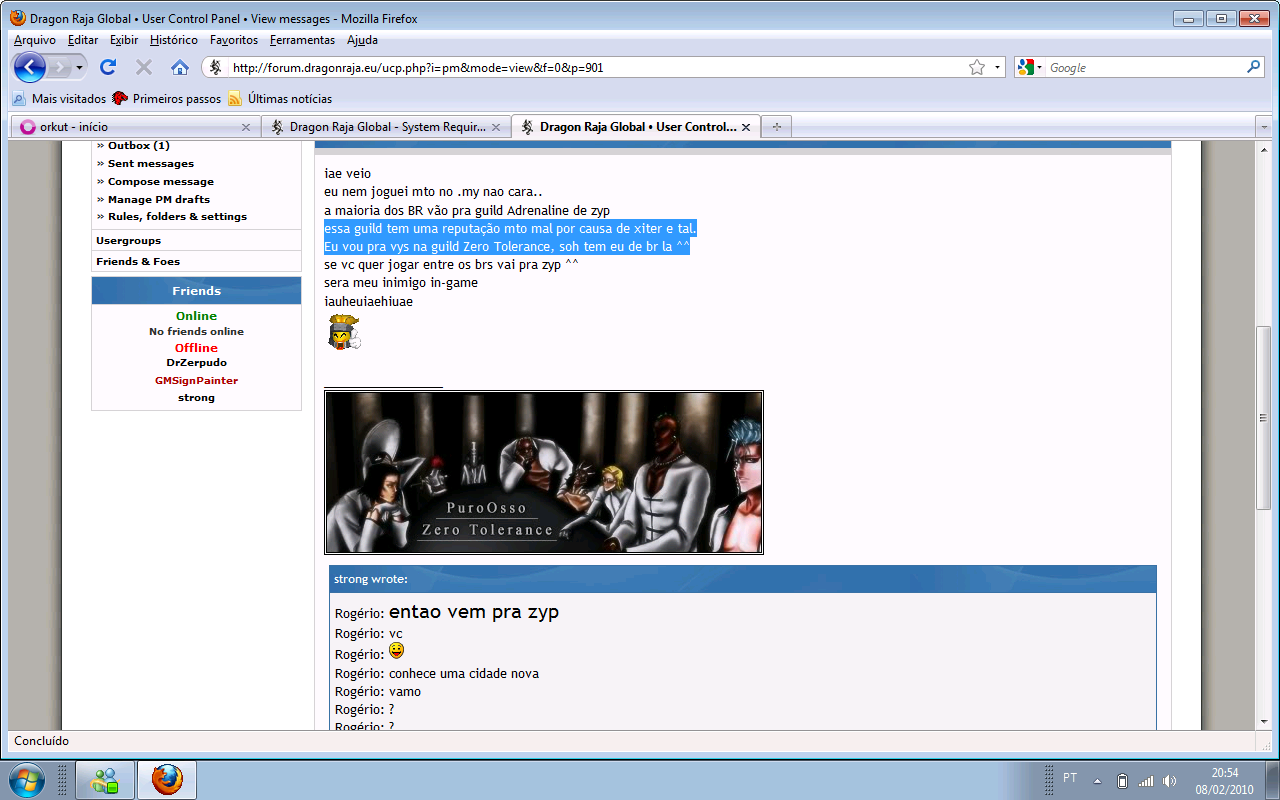
Task: Open Firefox from the Windows taskbar
Action: pos(168,779)
